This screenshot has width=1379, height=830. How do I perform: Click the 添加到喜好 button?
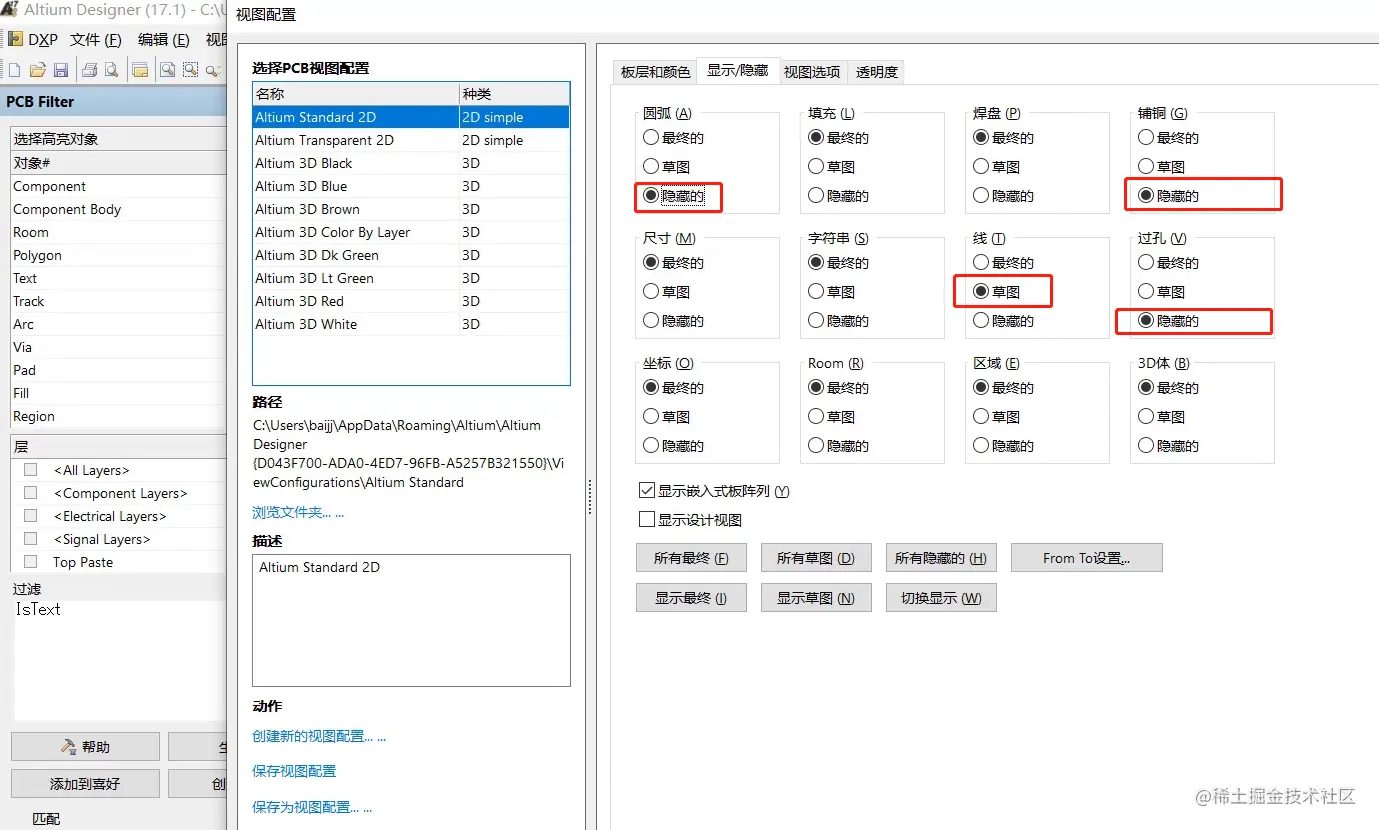click(x=85, y=783)
